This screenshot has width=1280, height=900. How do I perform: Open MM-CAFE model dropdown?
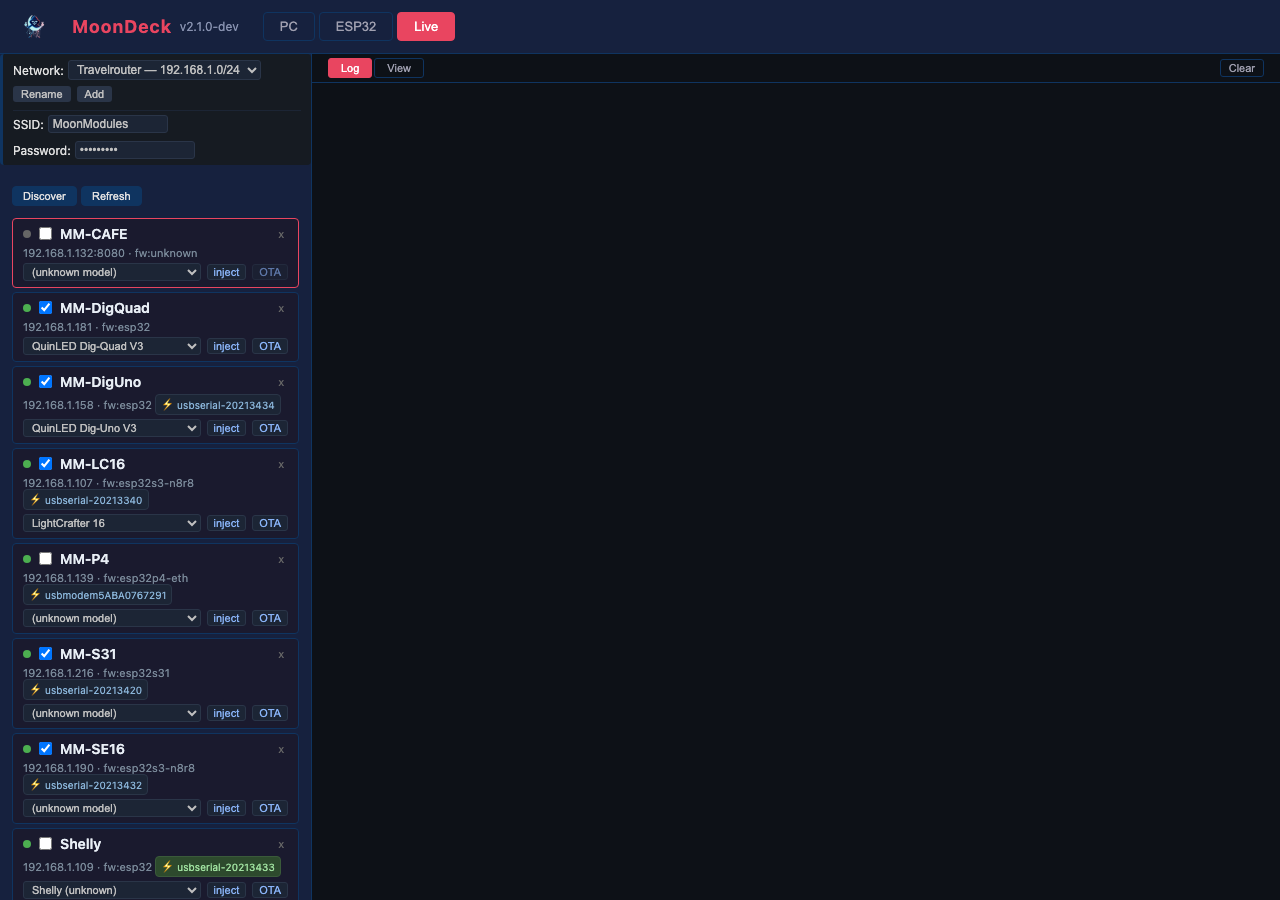pos(112,272)
